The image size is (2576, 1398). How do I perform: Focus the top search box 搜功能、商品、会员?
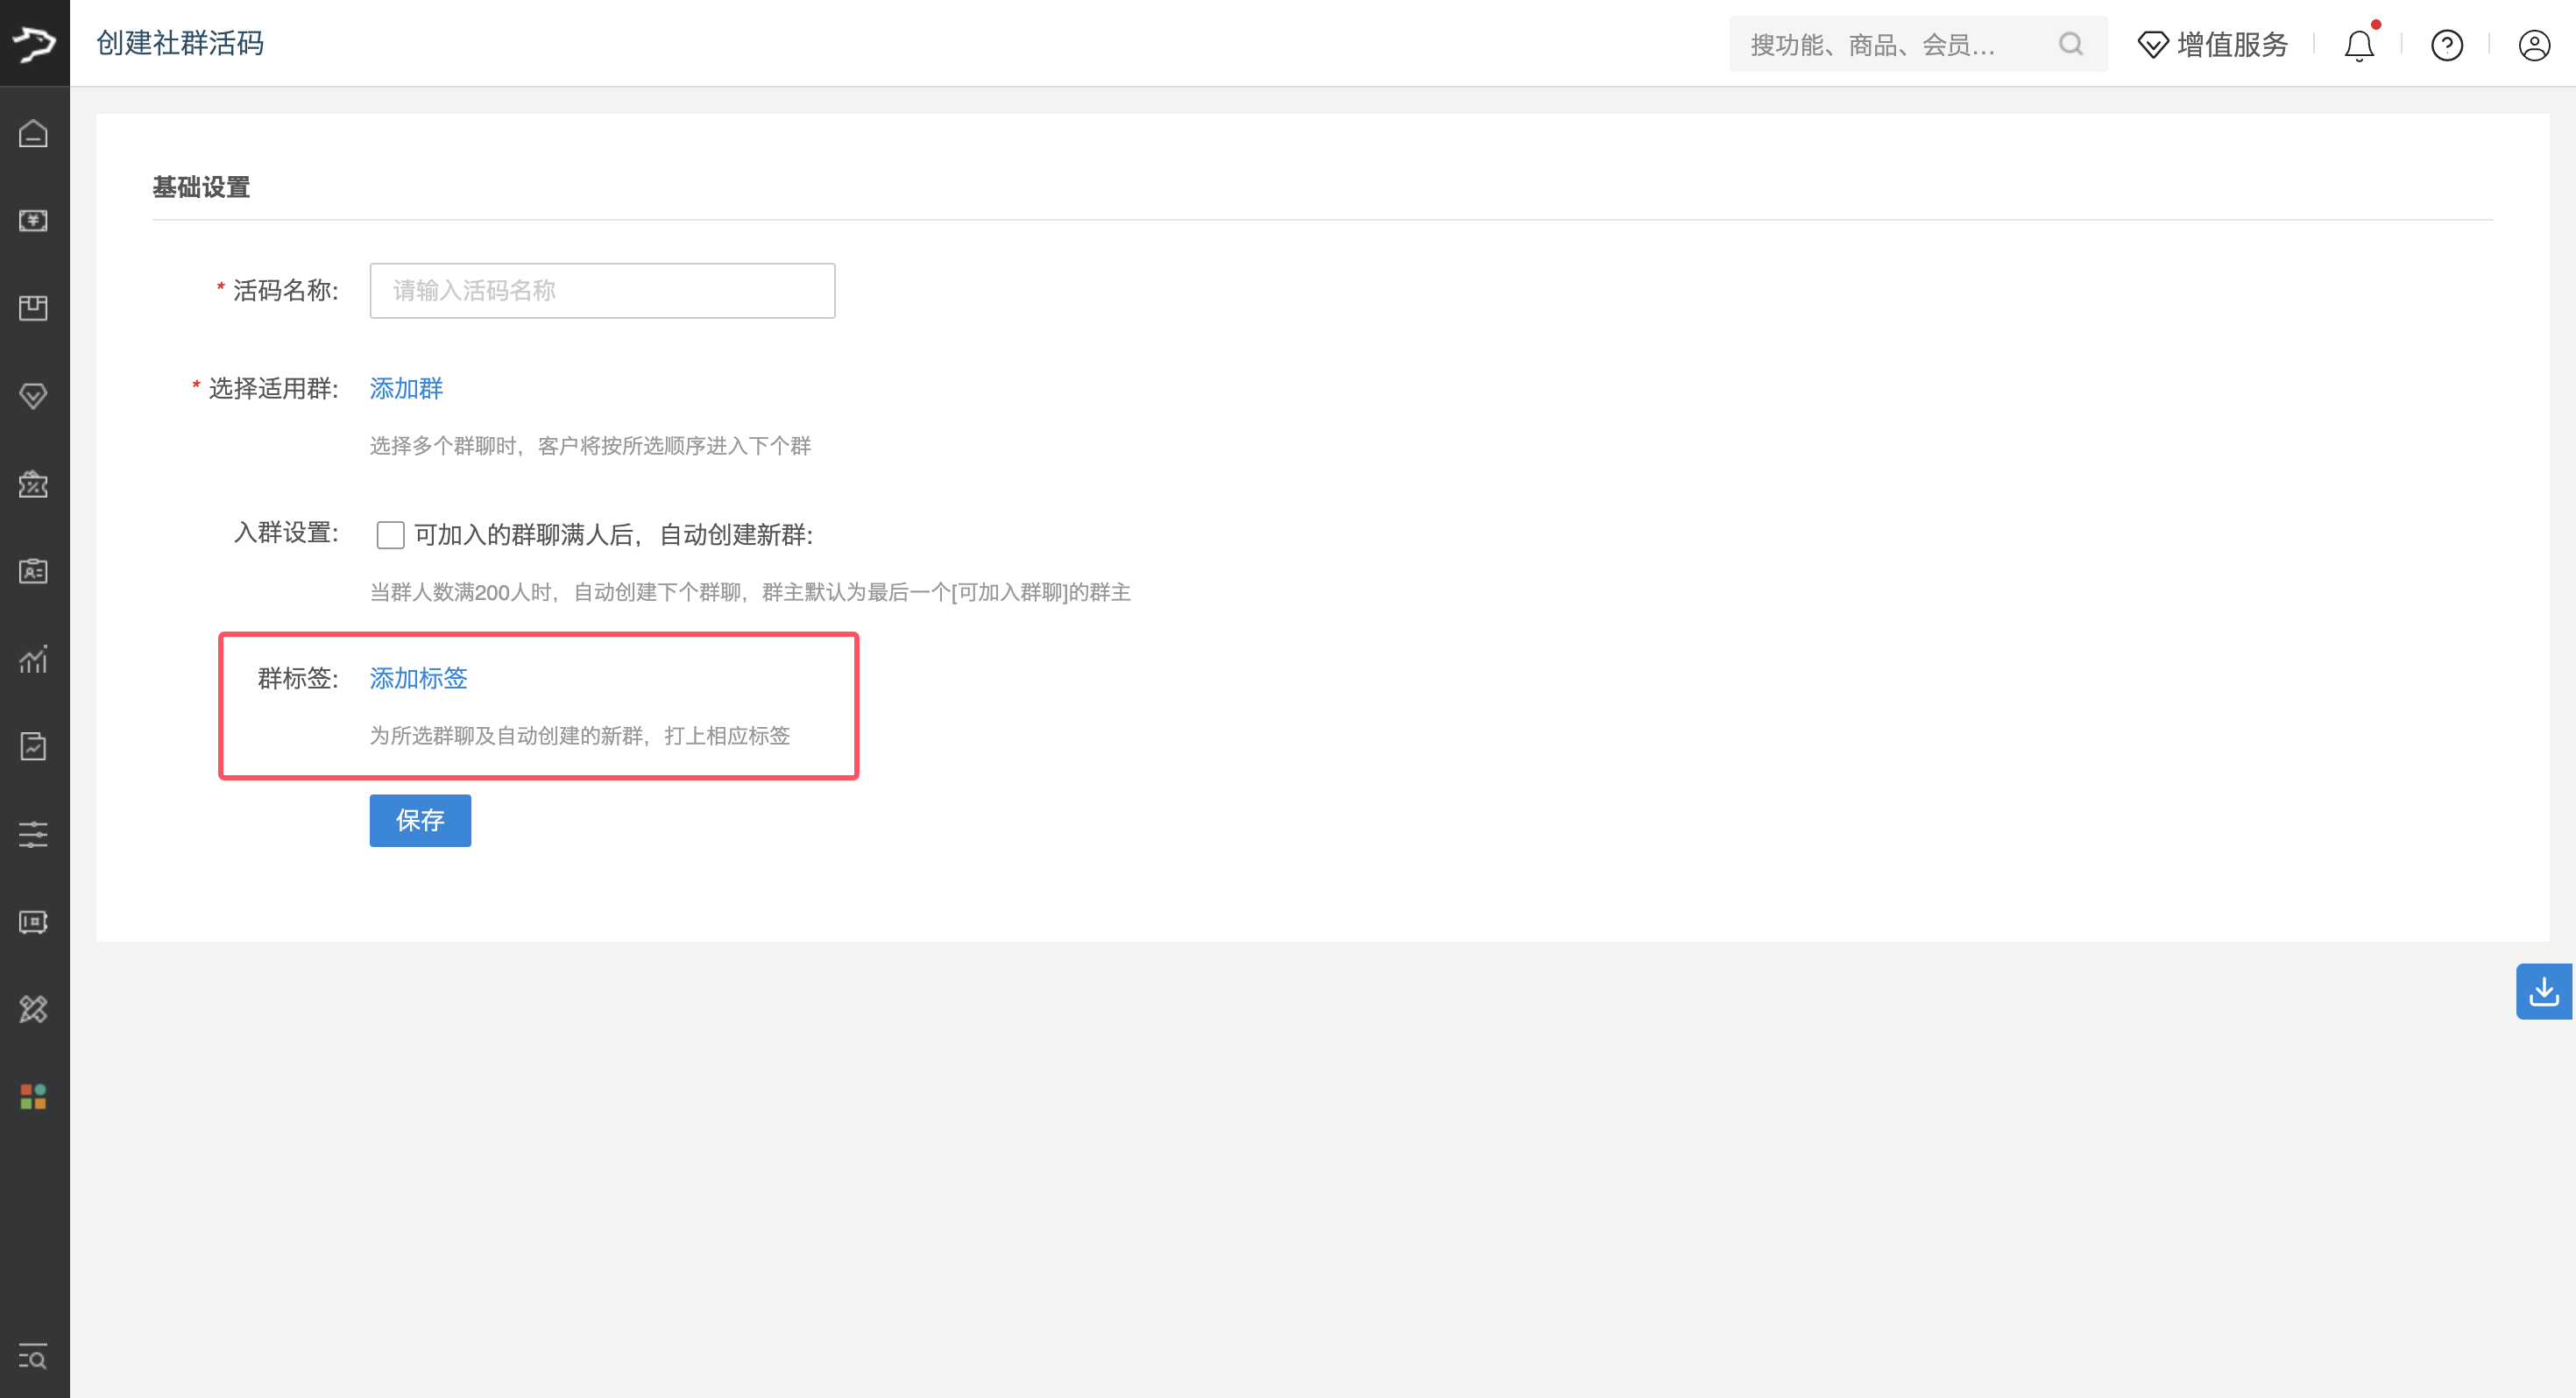(x=1918, y=44)
